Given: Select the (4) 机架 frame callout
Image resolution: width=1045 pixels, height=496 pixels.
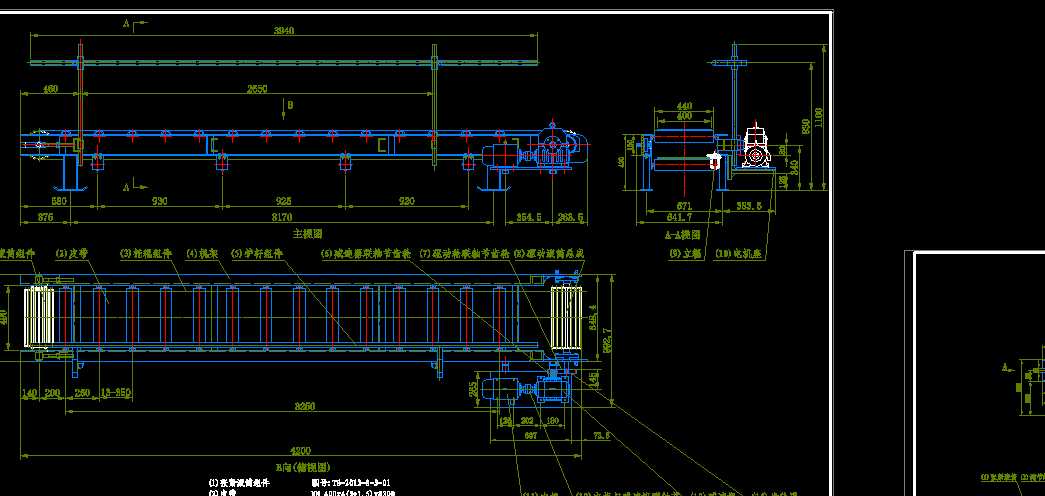Looking at the screenshot, I should pyautogui.click(x=202, y=253).
